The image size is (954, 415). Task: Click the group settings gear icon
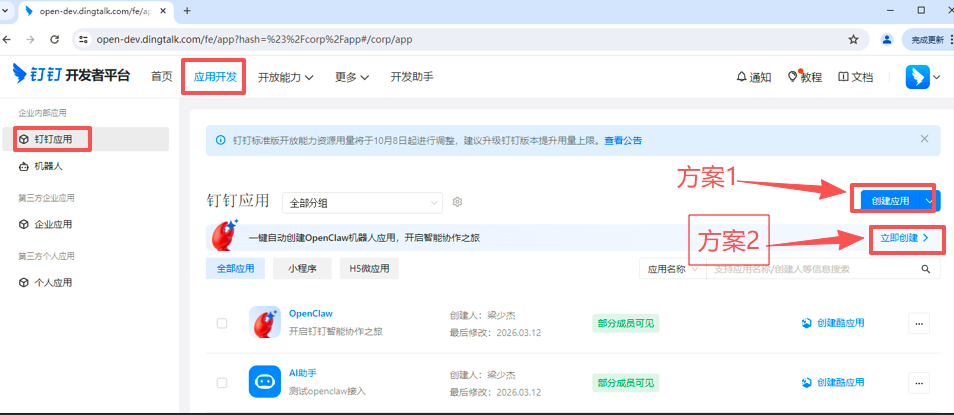(458, 202)
